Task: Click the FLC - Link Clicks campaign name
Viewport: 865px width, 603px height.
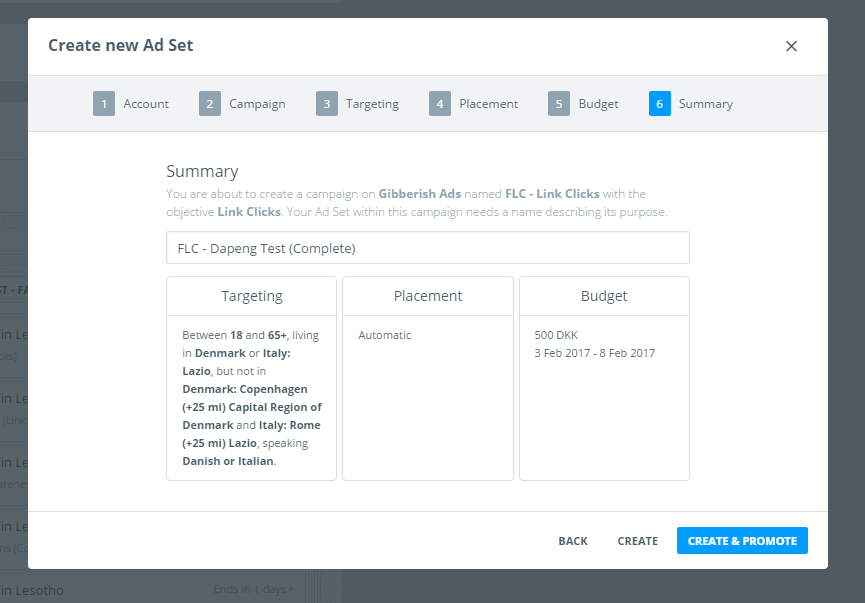Action: point(552,194)
